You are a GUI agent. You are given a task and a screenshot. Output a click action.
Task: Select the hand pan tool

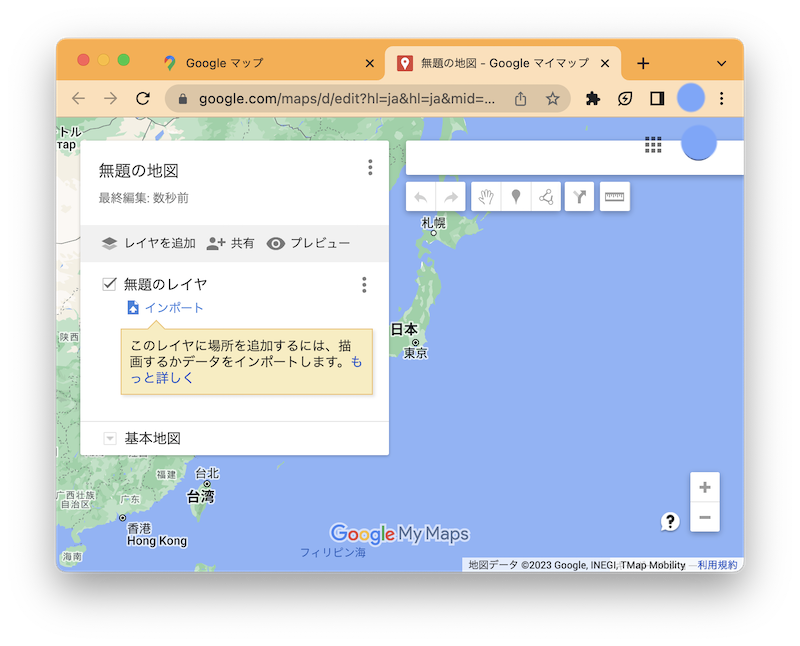486,197
